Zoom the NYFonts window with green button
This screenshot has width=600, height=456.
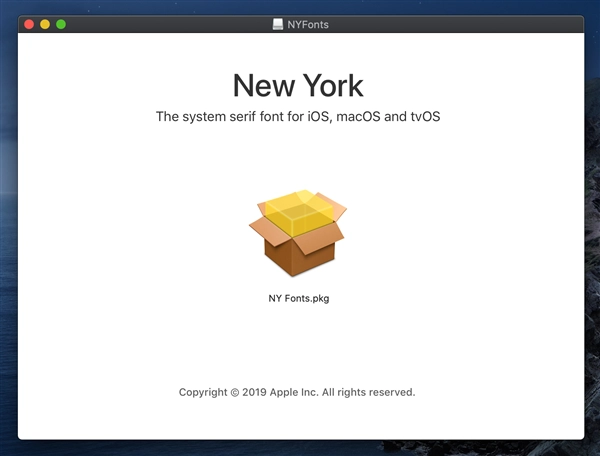tap(61, 24)
